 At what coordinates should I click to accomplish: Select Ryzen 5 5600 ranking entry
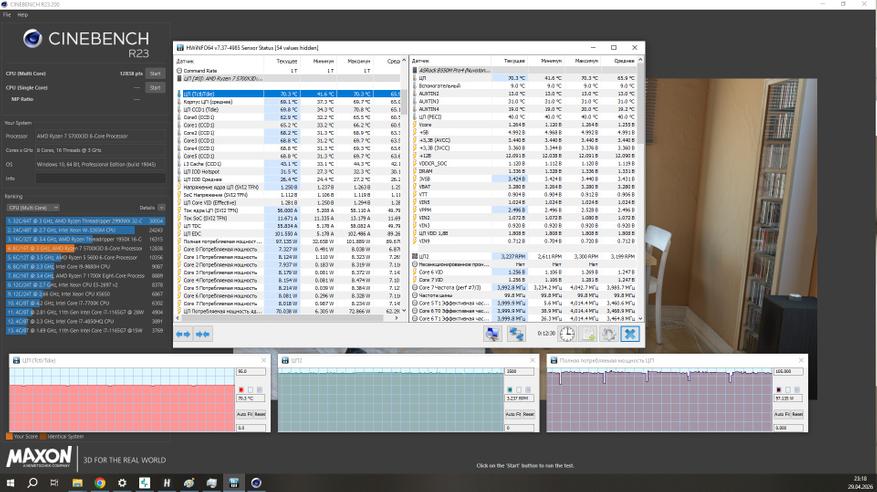[86, 258]
